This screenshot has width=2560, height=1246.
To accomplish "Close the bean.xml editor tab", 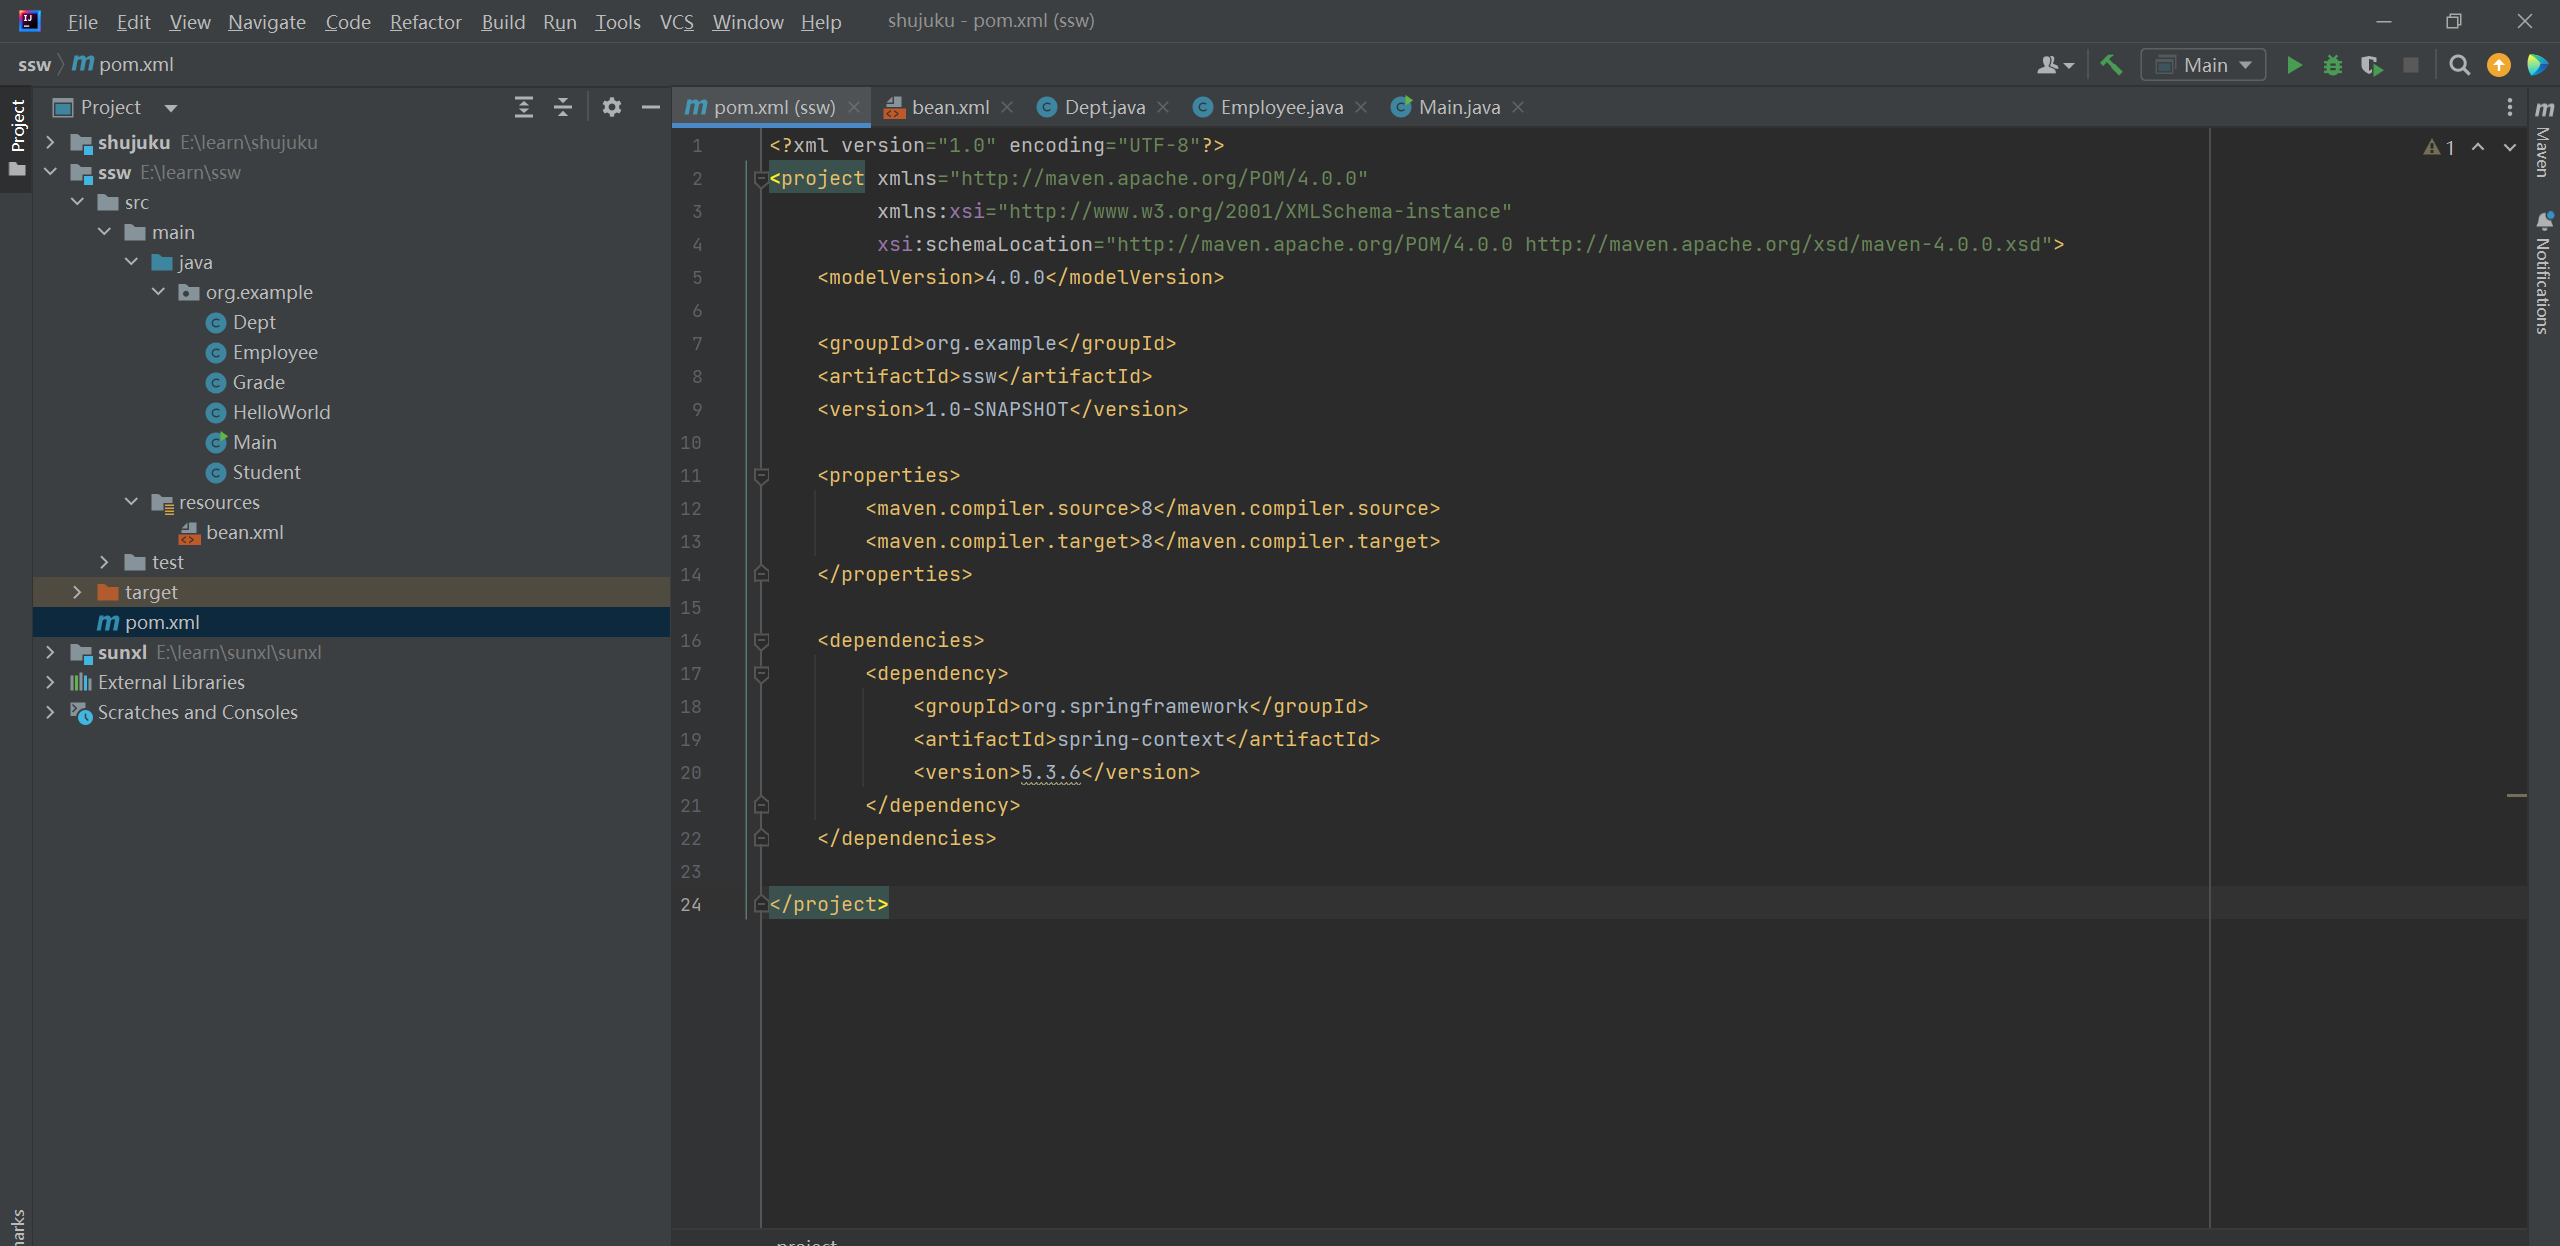I will tap(1007, 107).
